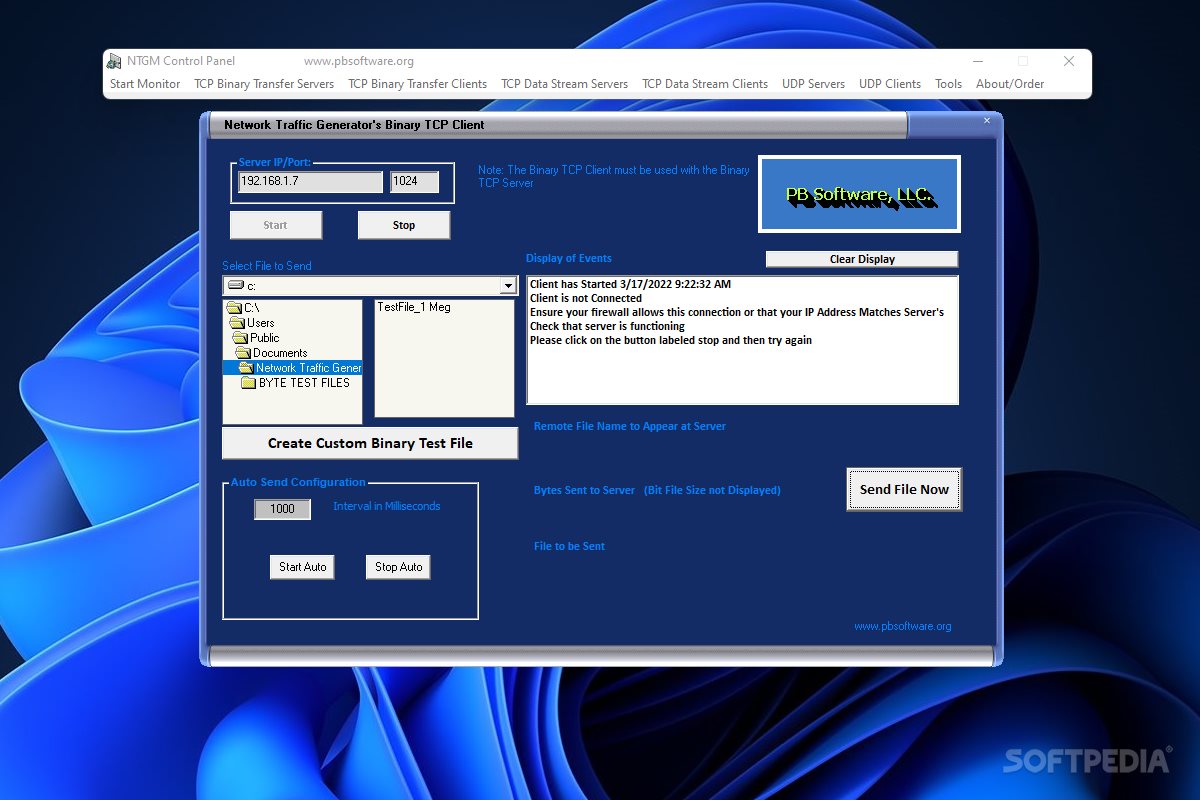
Task: Open TCP Binary Transfer Clients menu
Action: [x=418, y=84]
